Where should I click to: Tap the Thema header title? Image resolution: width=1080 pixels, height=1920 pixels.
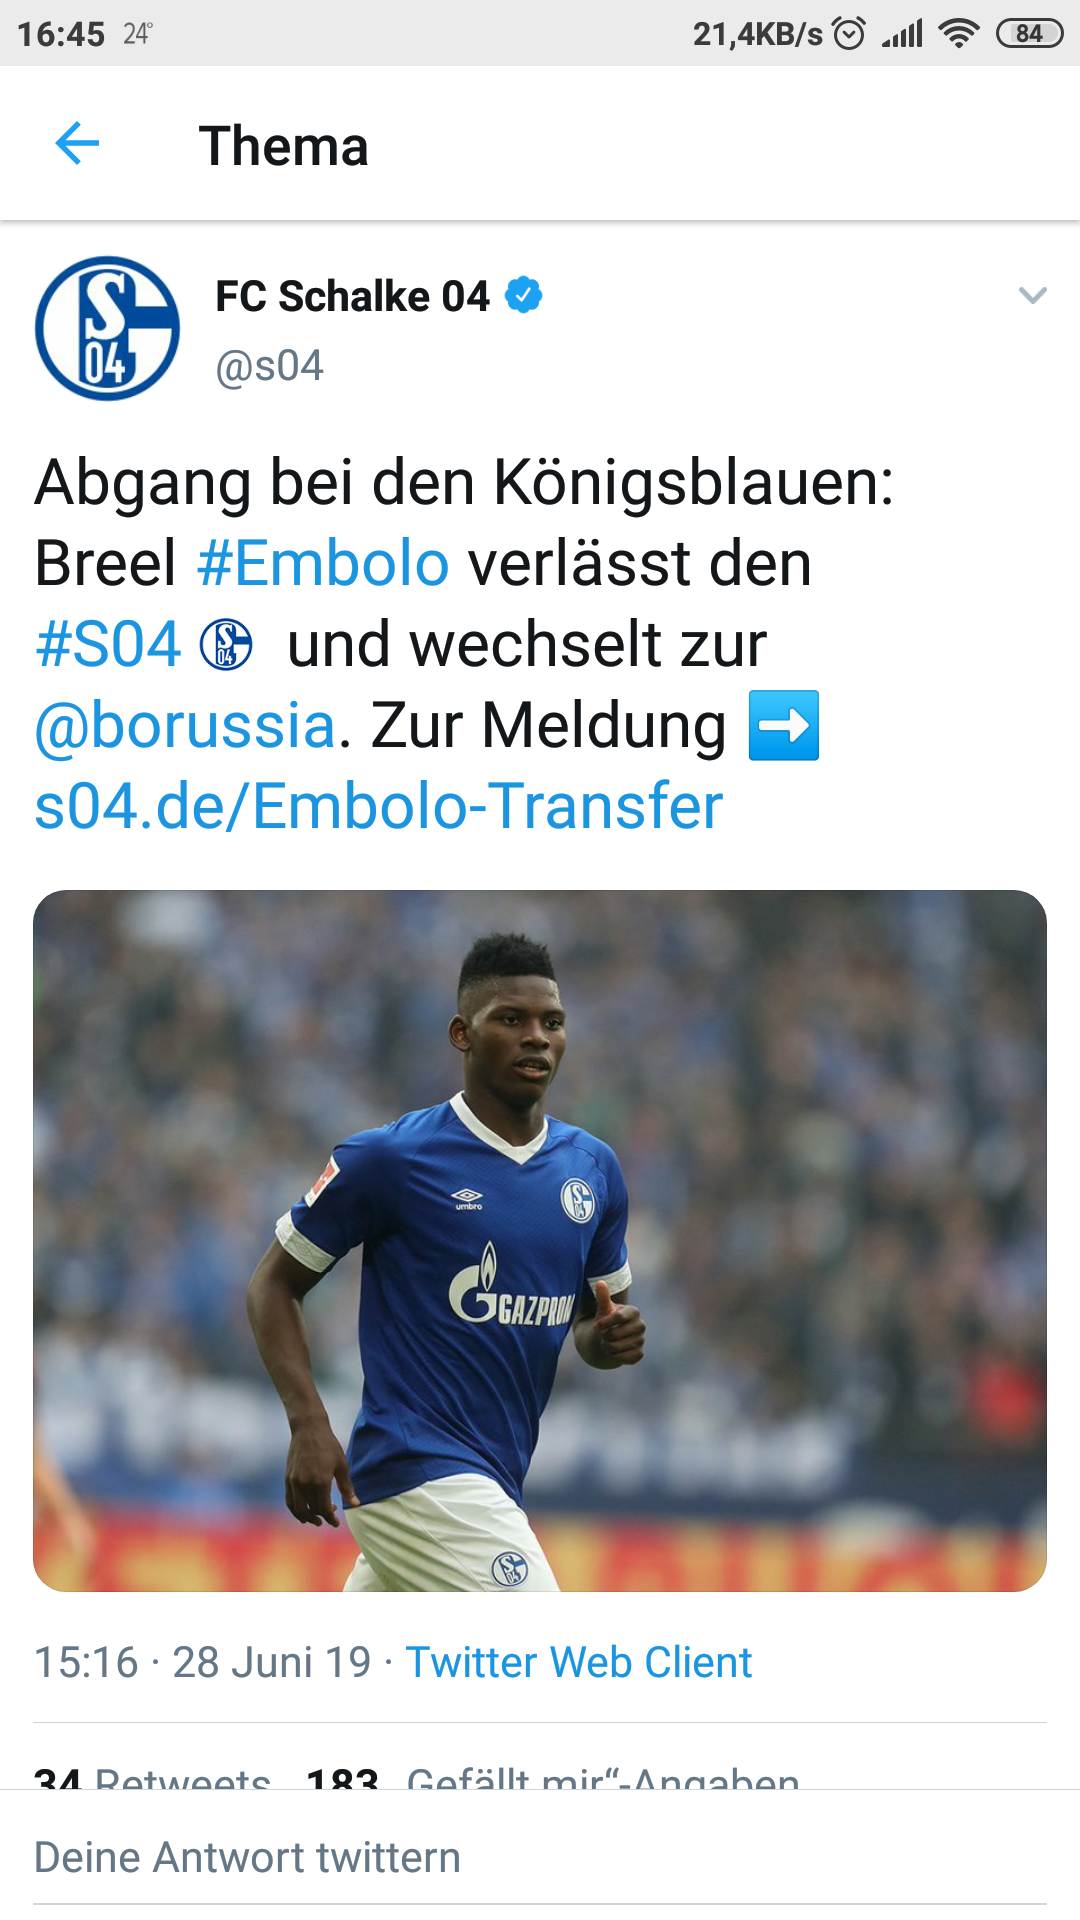pos(284,146)
